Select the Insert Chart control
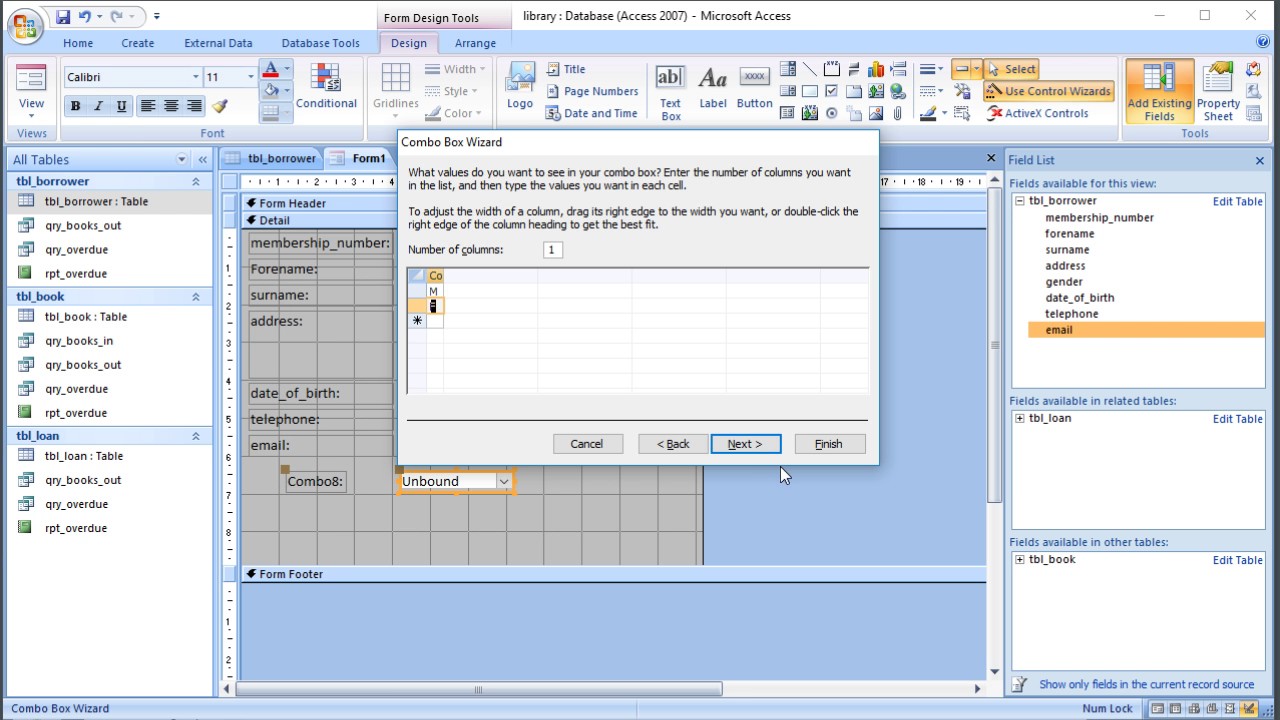 [x=876, y=69]
